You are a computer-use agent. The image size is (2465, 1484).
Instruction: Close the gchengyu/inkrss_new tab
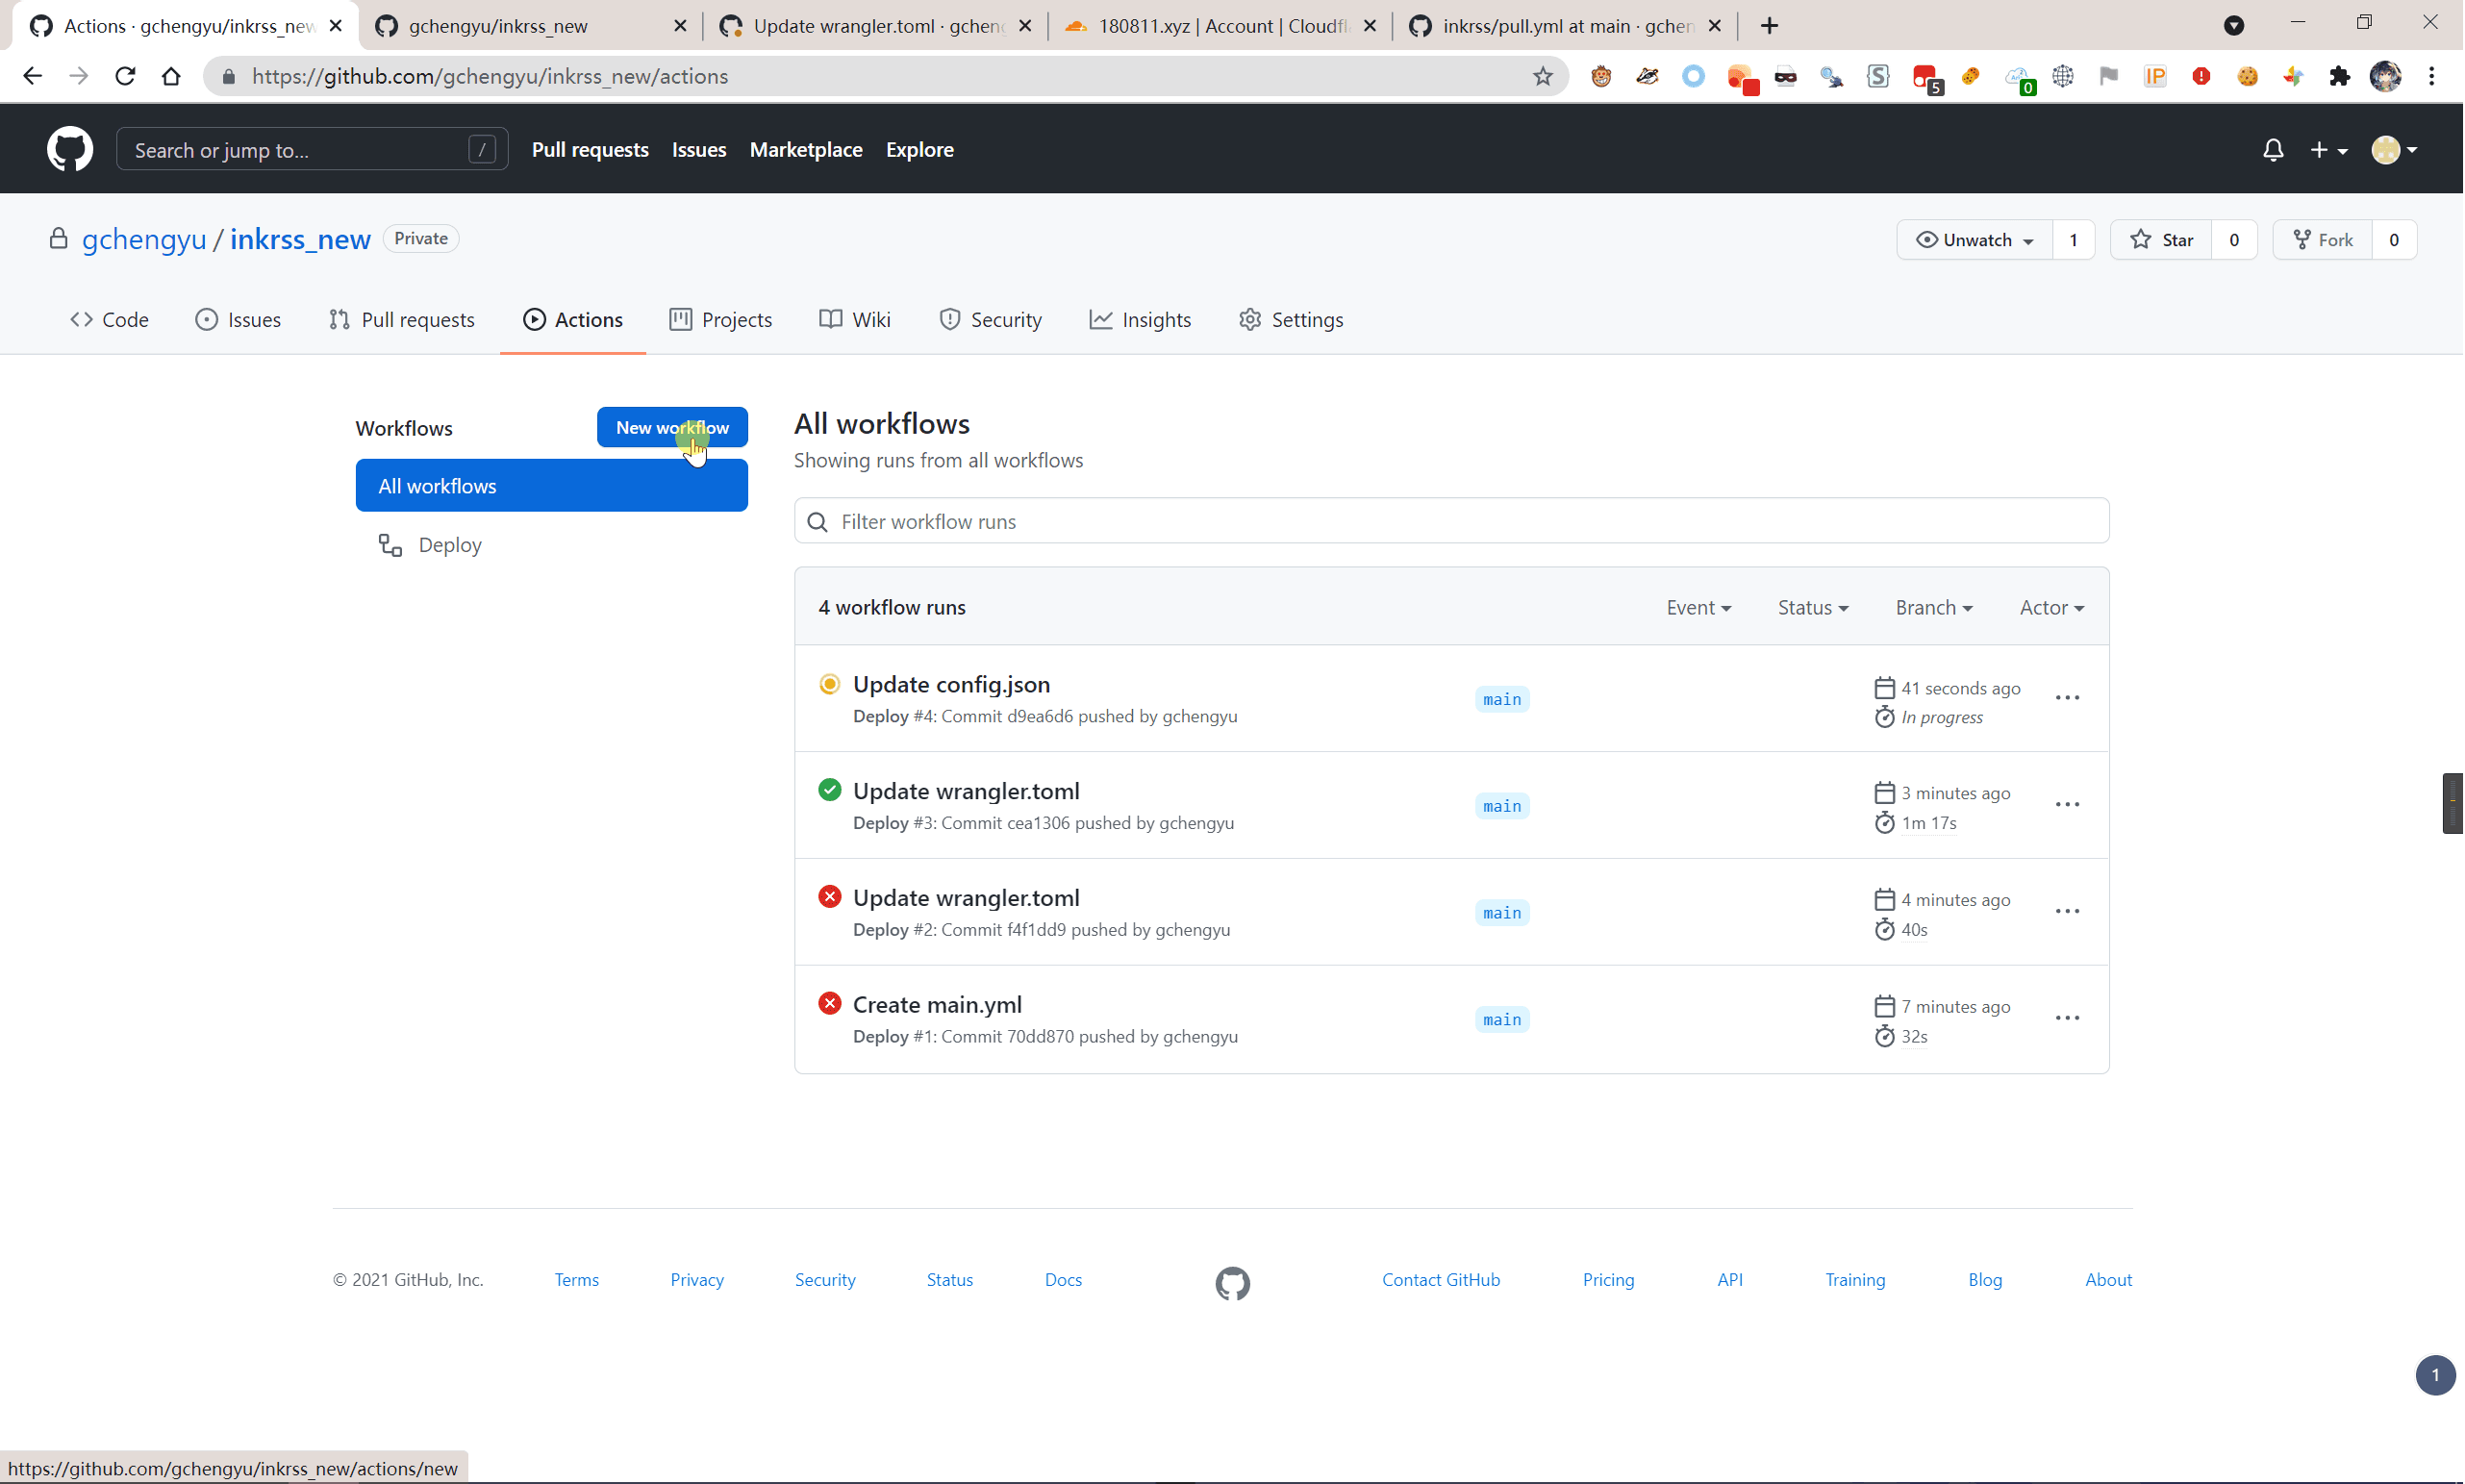680,26
